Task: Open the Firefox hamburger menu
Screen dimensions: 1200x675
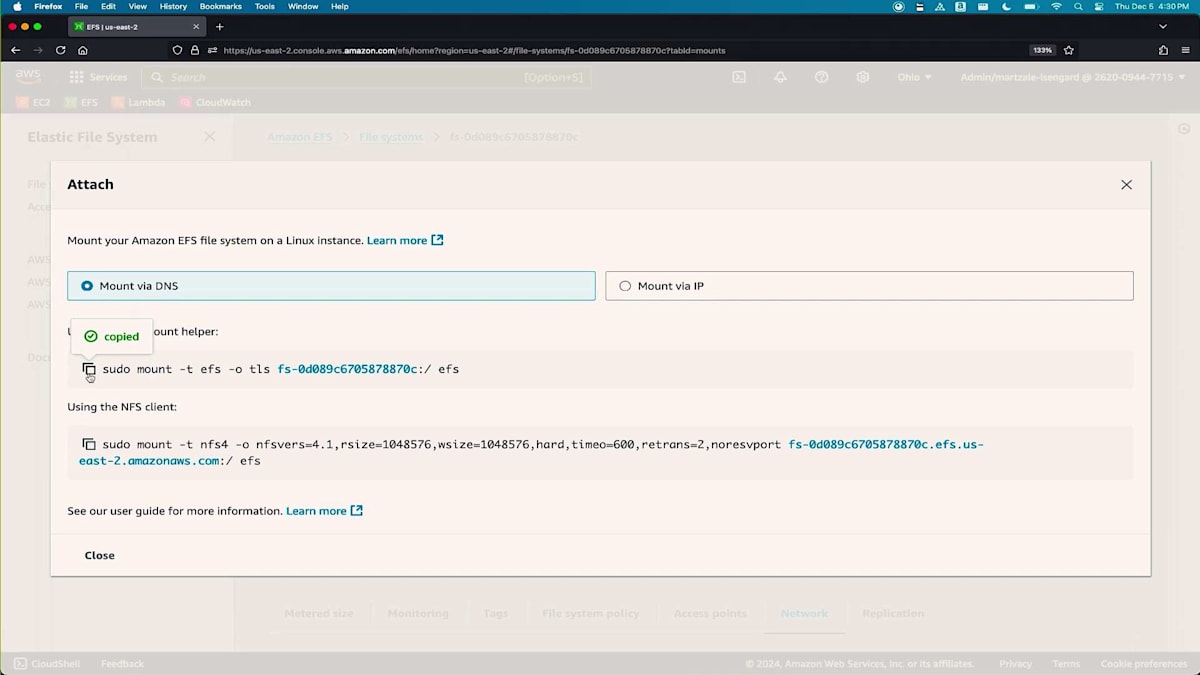Action: (x=1185, y=50)
